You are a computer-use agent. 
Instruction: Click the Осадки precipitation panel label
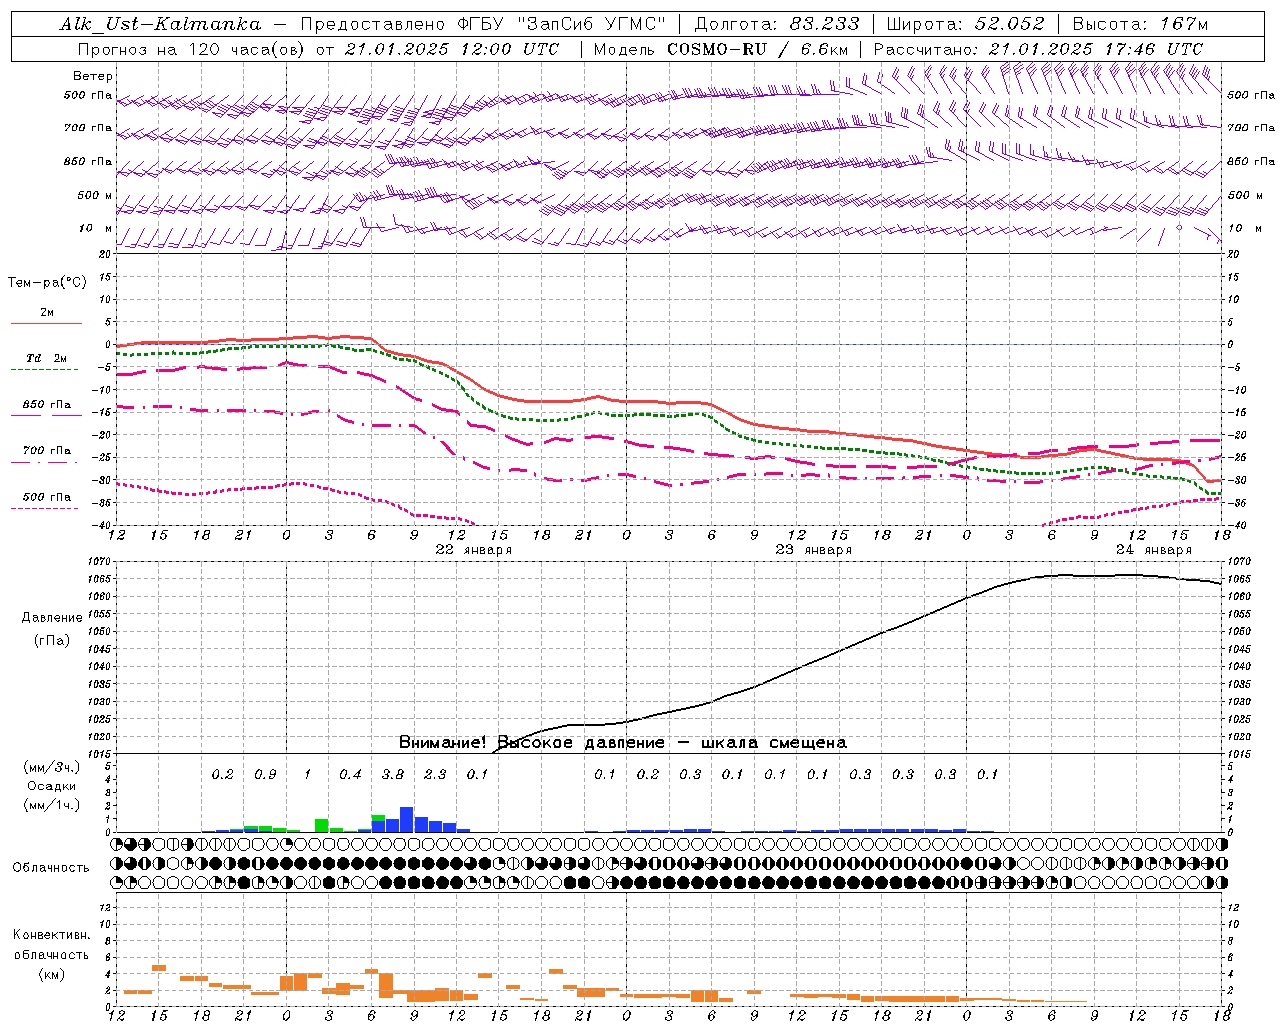(x=52, y=786)
